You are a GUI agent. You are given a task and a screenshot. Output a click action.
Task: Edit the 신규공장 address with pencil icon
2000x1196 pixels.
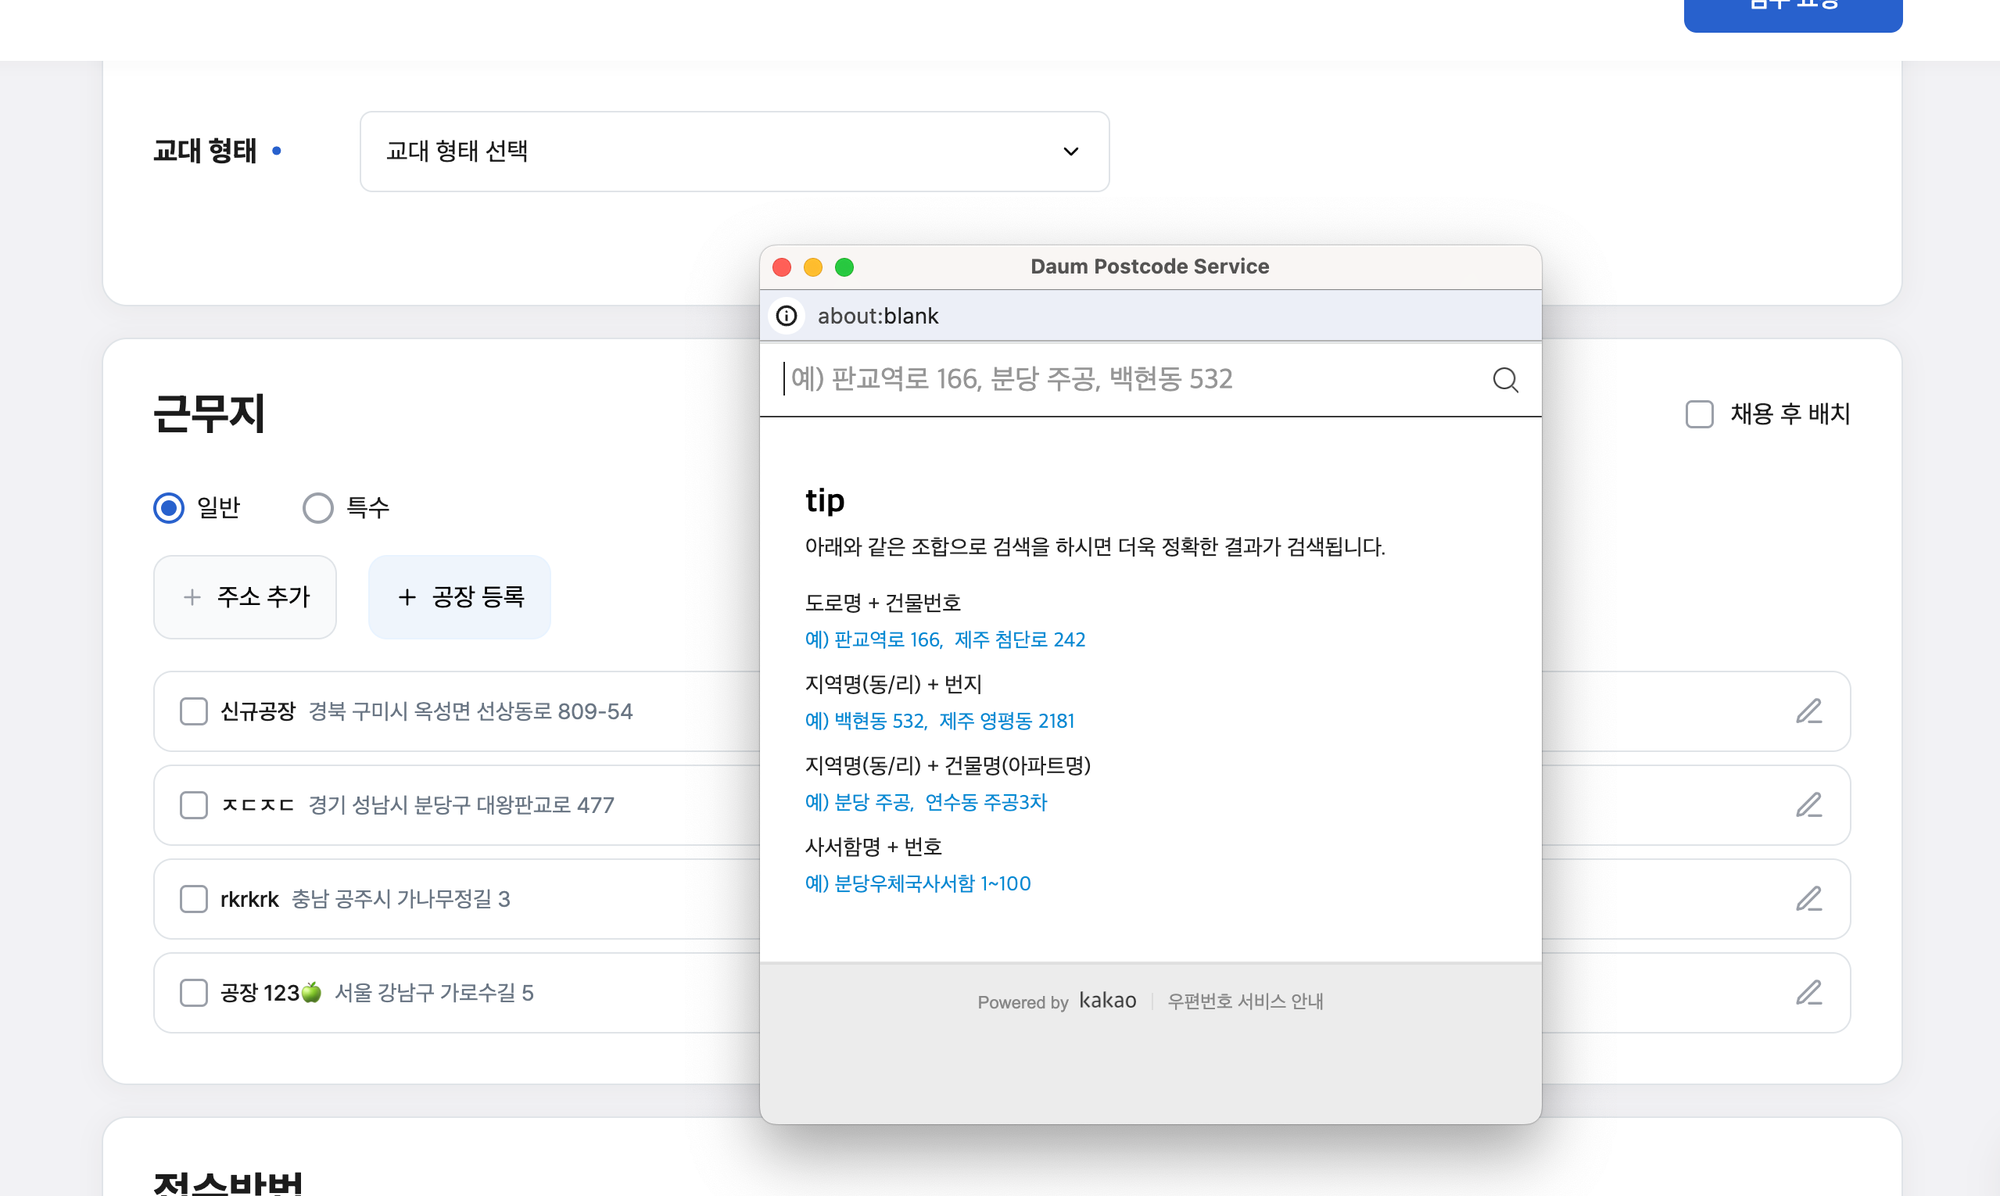point(1808,711)
